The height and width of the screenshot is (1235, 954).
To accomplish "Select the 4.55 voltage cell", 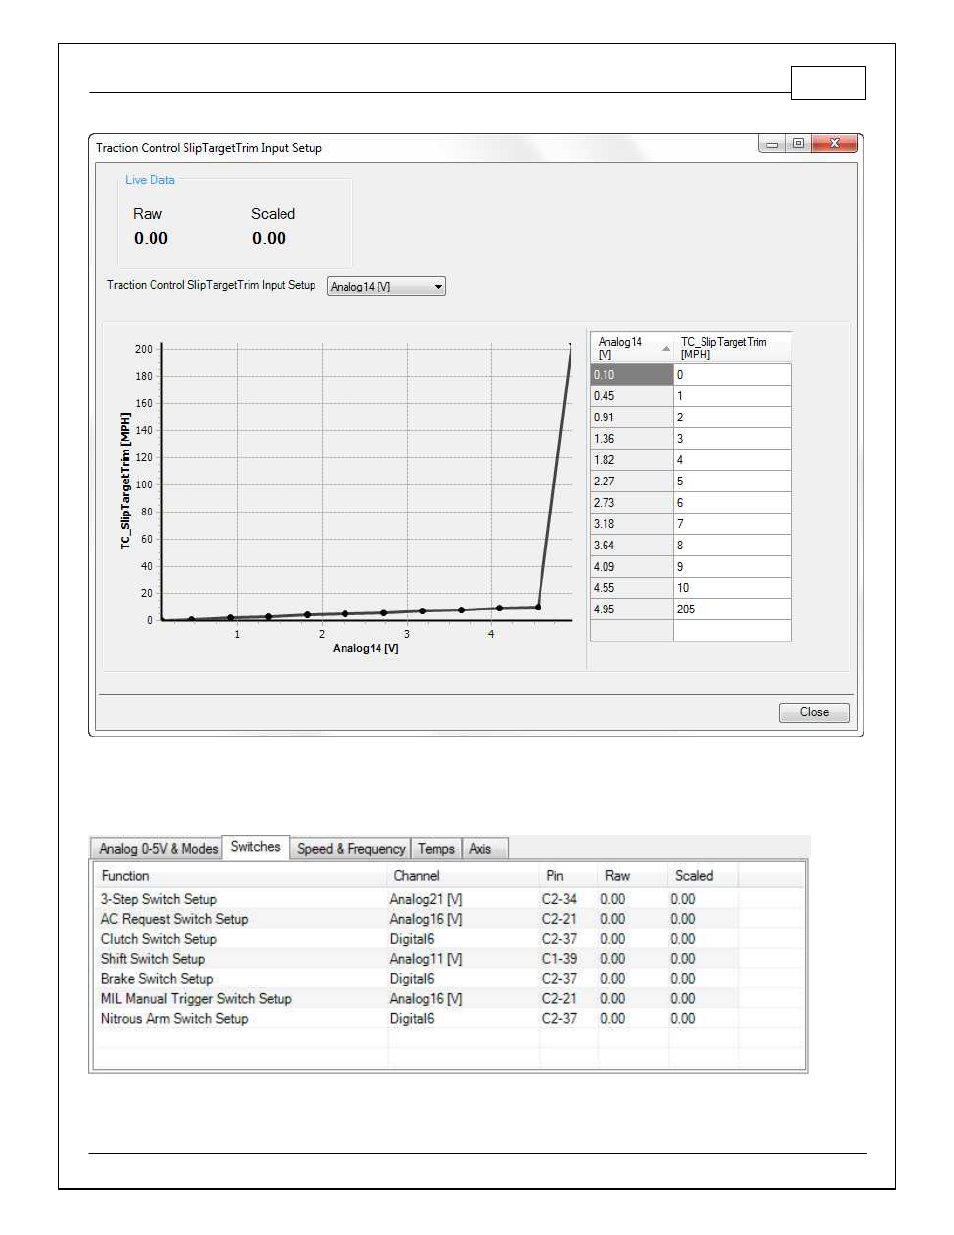I will click(632, 588).
